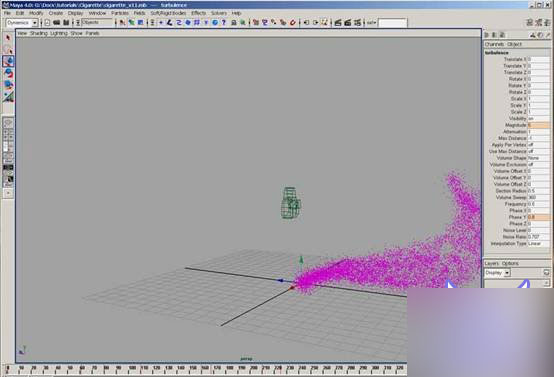The image size is (554, 377).
Task: Select the Interpolation Type channel label
Action: tap(508, 243)
